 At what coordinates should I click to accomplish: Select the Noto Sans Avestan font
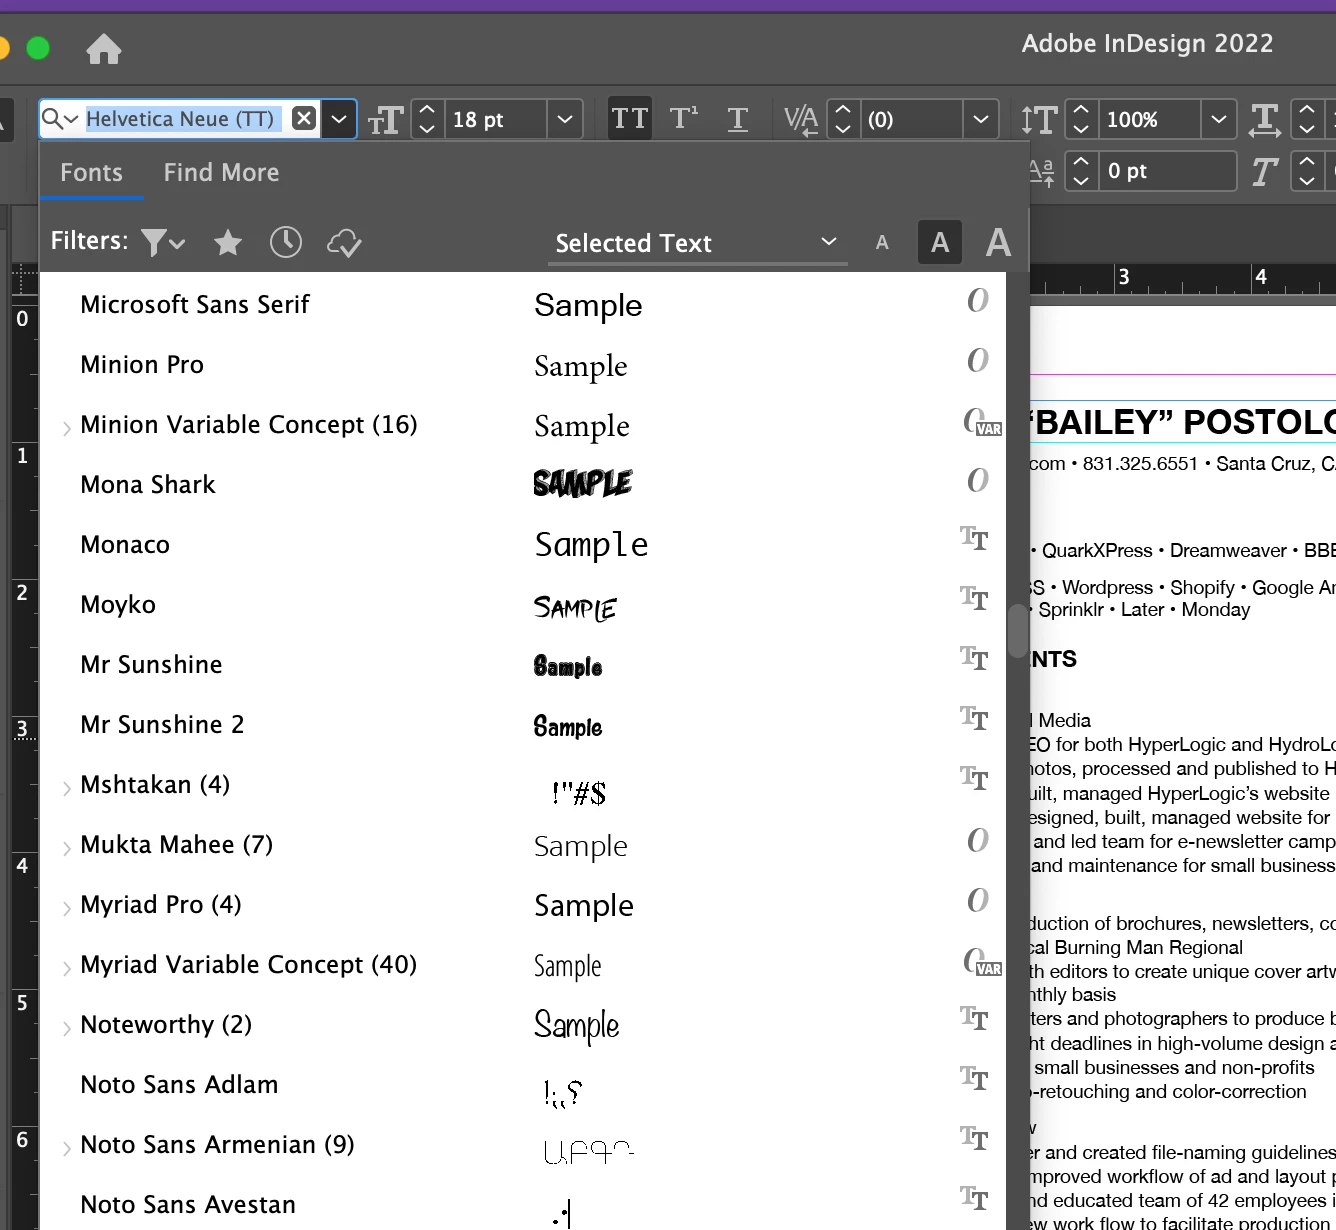coord(188,1204)
